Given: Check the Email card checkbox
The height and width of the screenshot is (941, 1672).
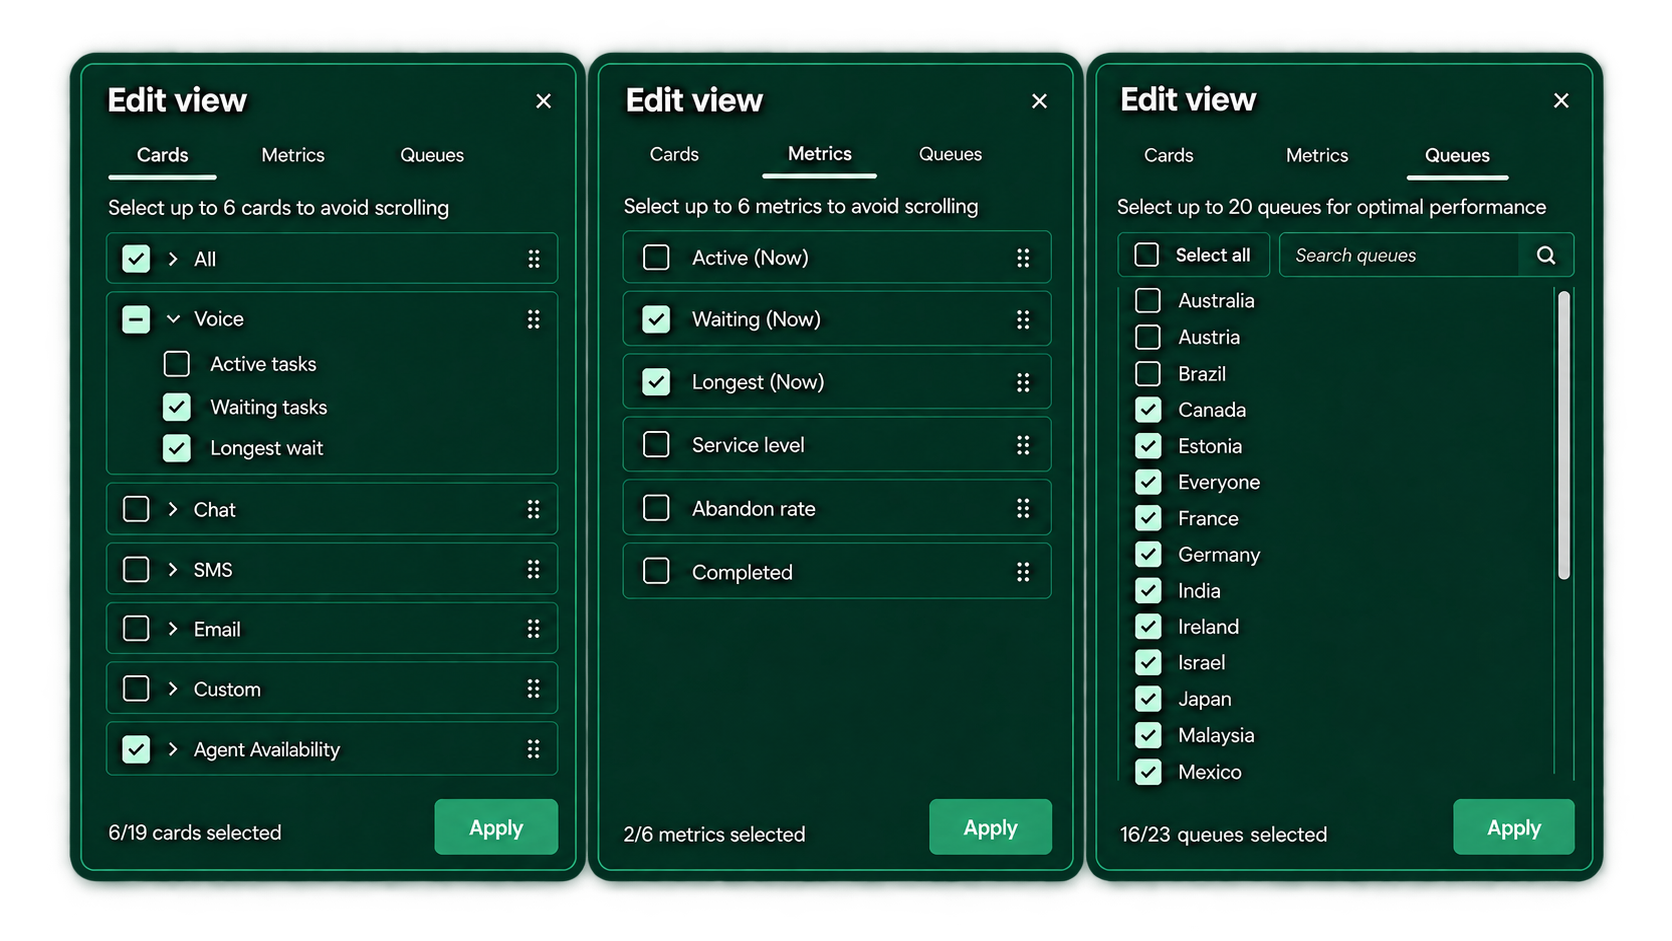Looking at the screenshot, I should click(x=136, y=629).
